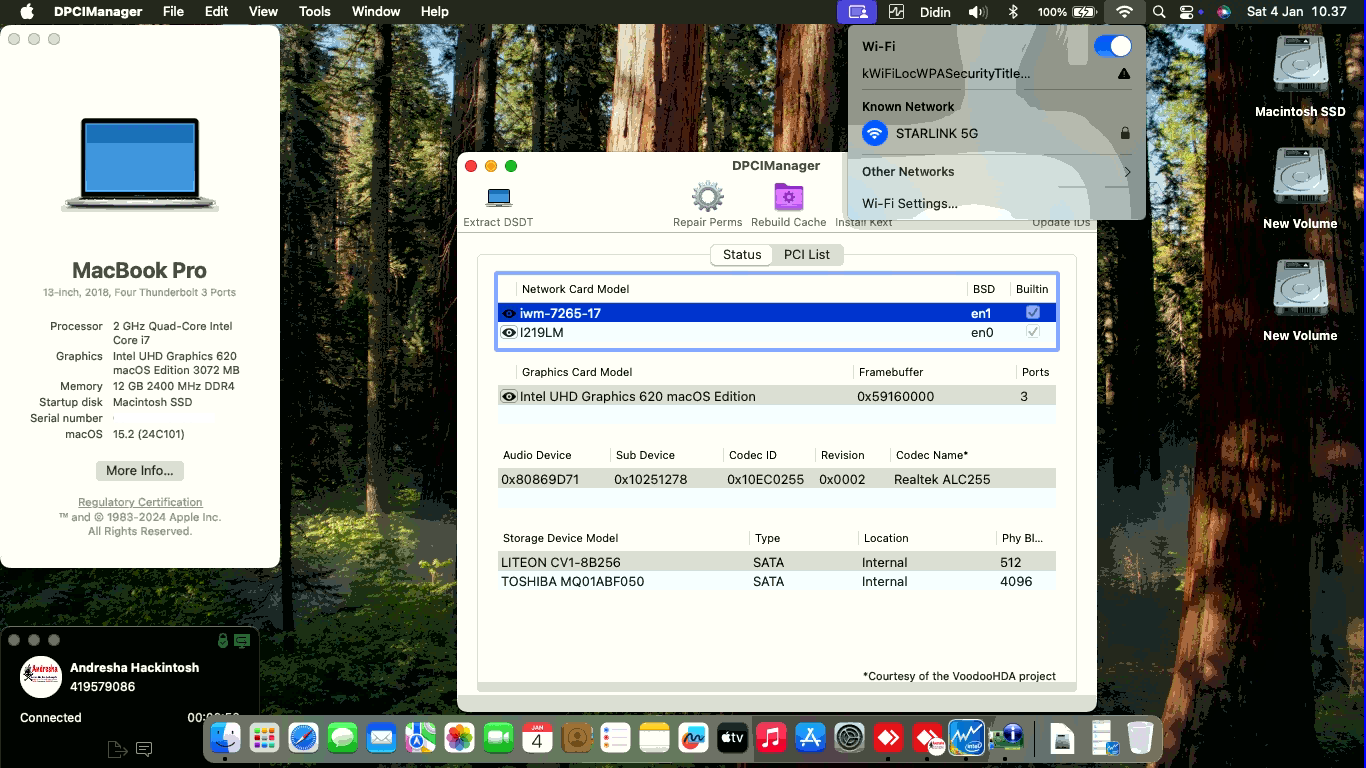Screen dimensions: 1366x768
Task: Click the Rebuild Cache toolbar icon
Action: 788,195
